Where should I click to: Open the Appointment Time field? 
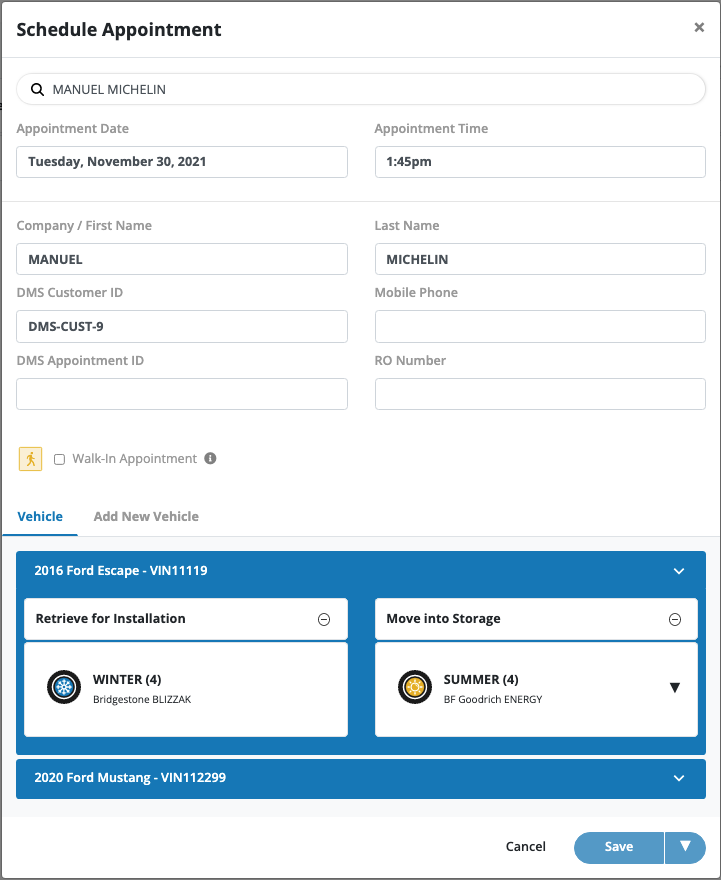[x=540, y=162]
